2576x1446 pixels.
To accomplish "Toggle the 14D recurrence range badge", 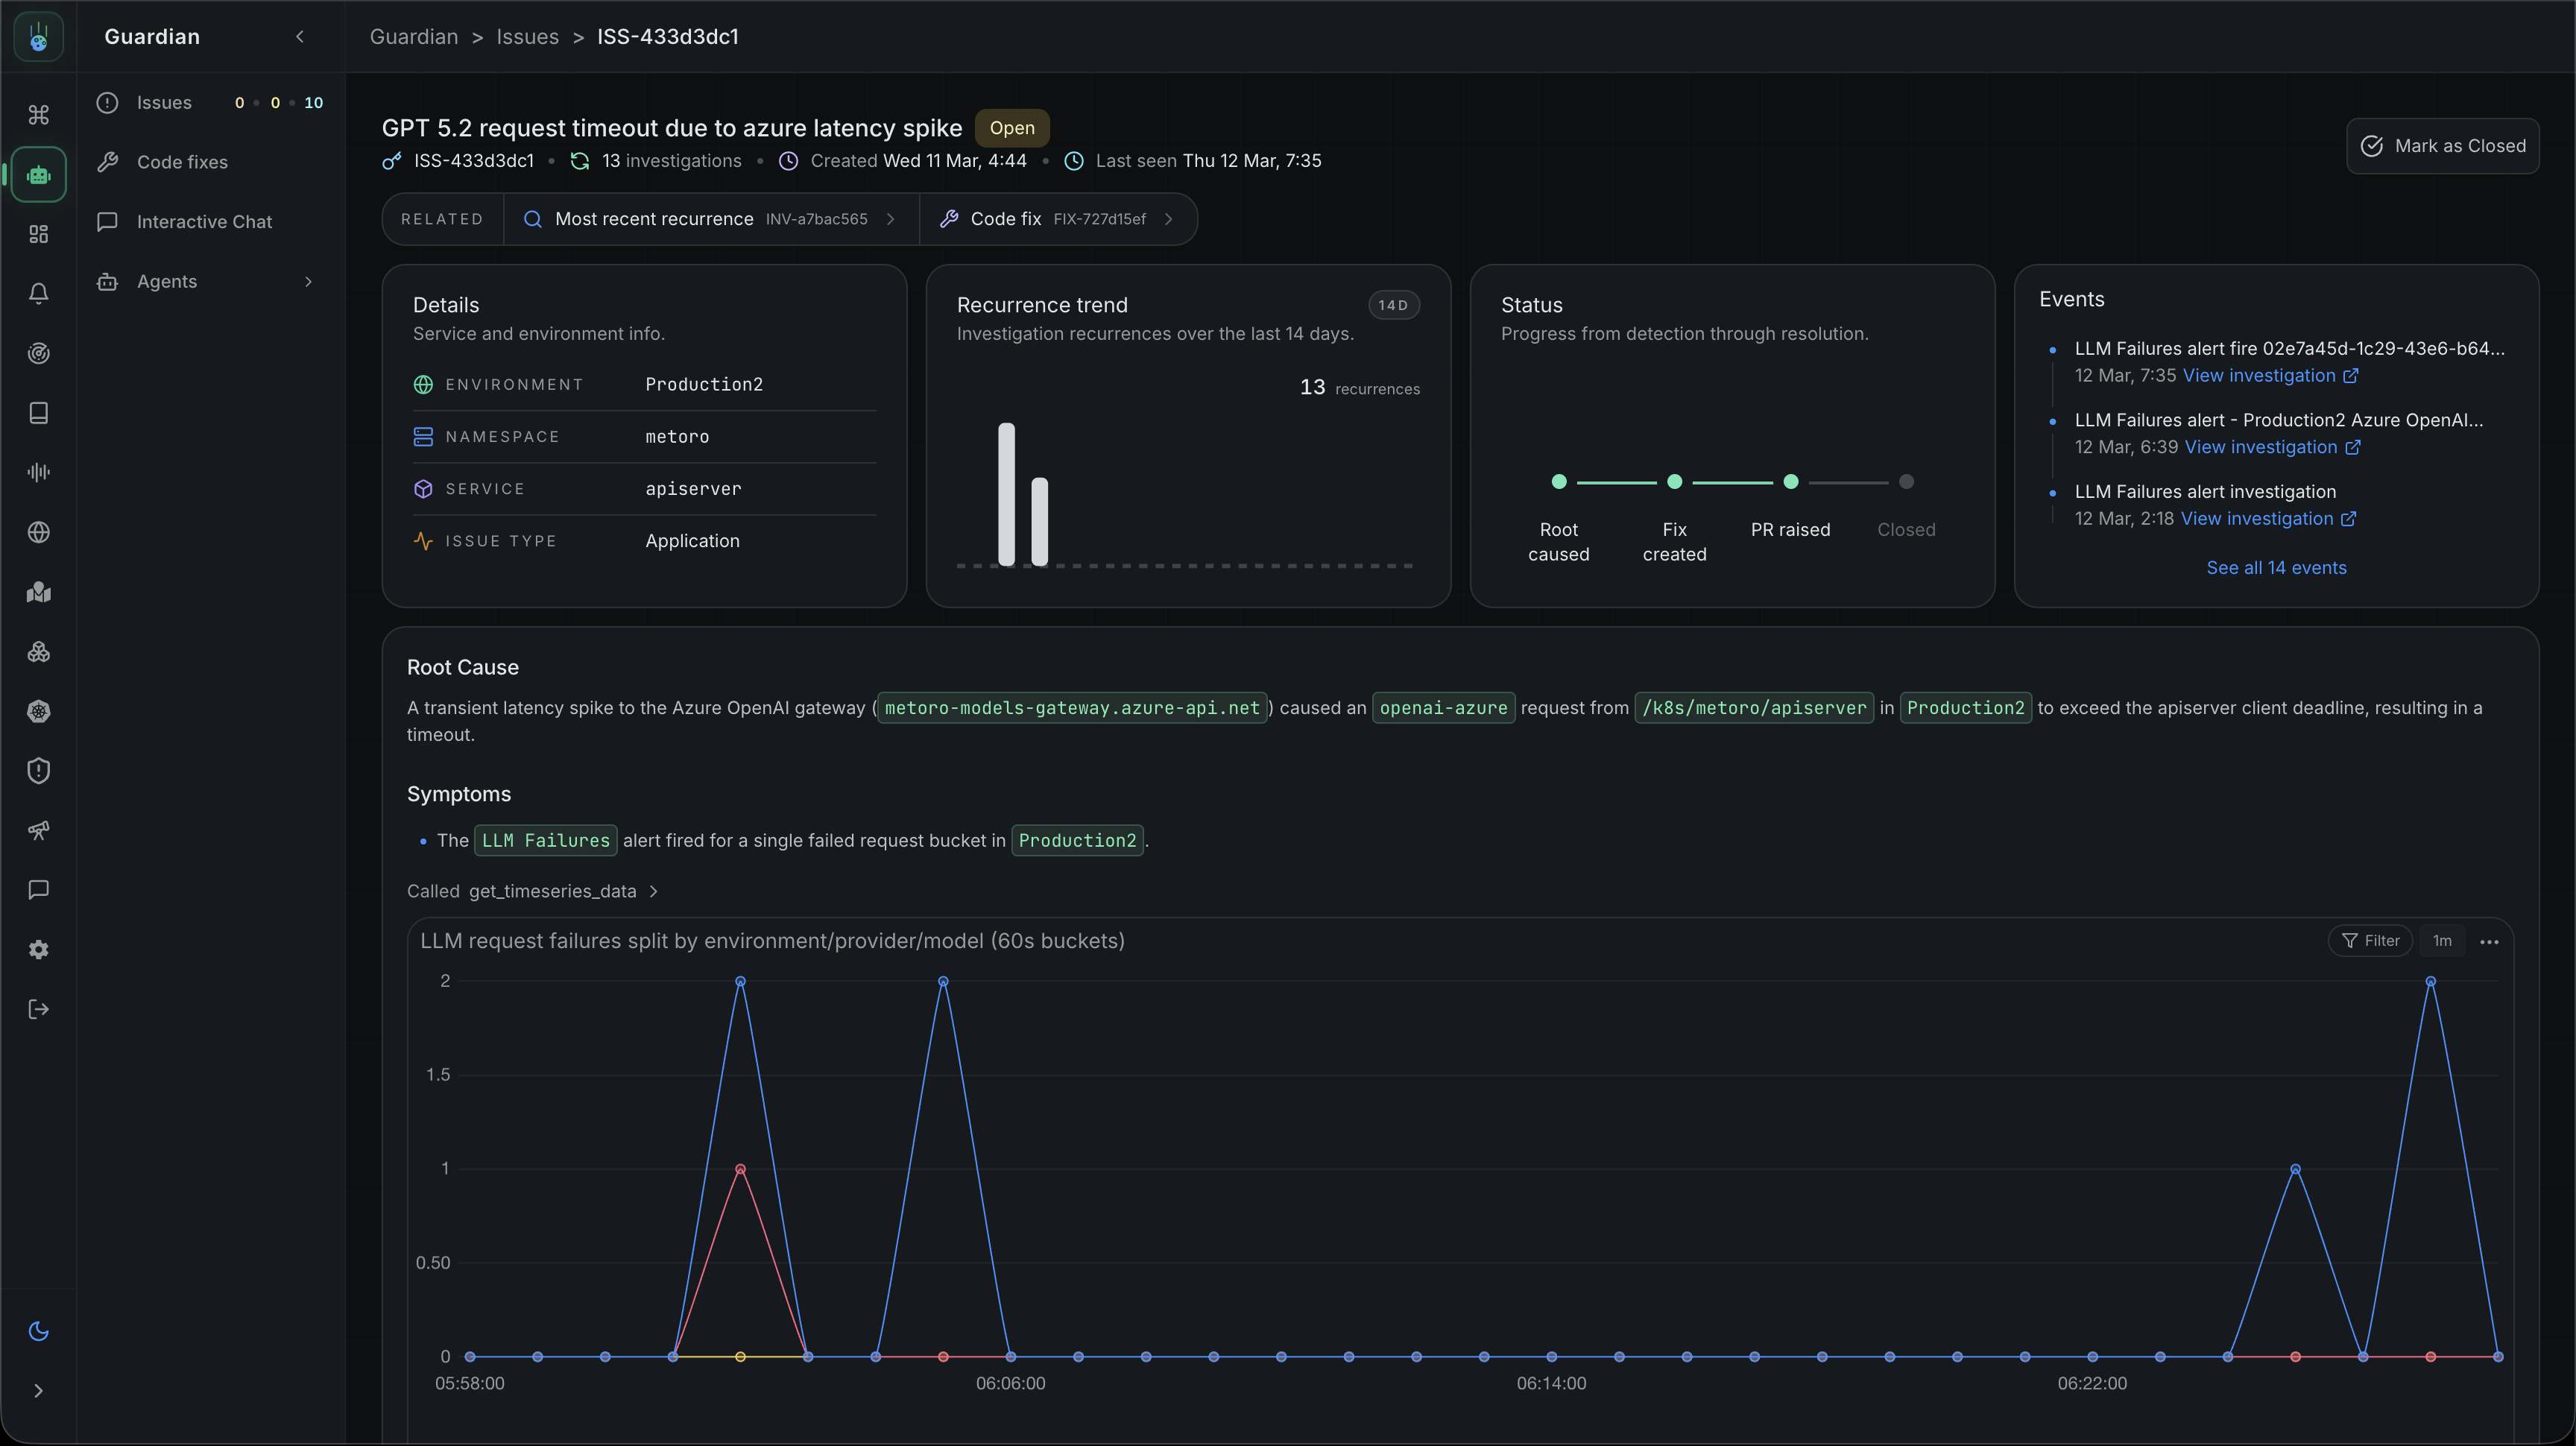I will [x=1392, y=305].
